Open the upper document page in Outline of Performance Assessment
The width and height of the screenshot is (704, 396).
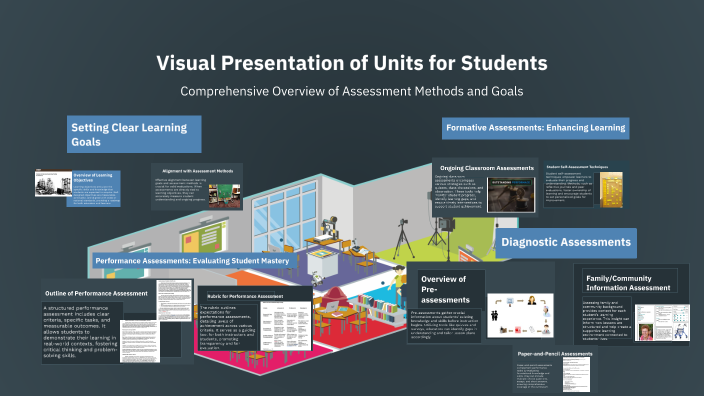click(174, 300)
